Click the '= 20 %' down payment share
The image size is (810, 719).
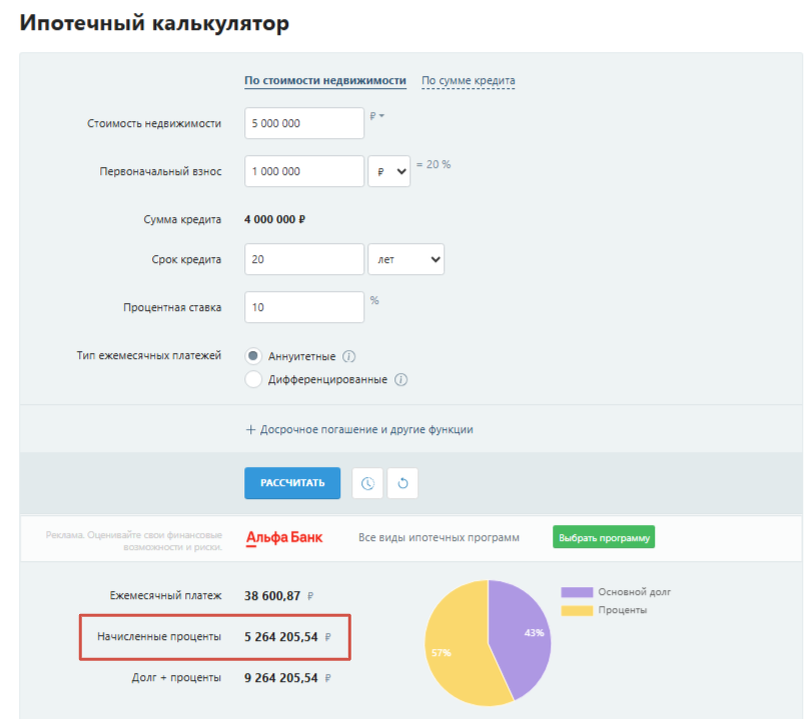(433, 165)
